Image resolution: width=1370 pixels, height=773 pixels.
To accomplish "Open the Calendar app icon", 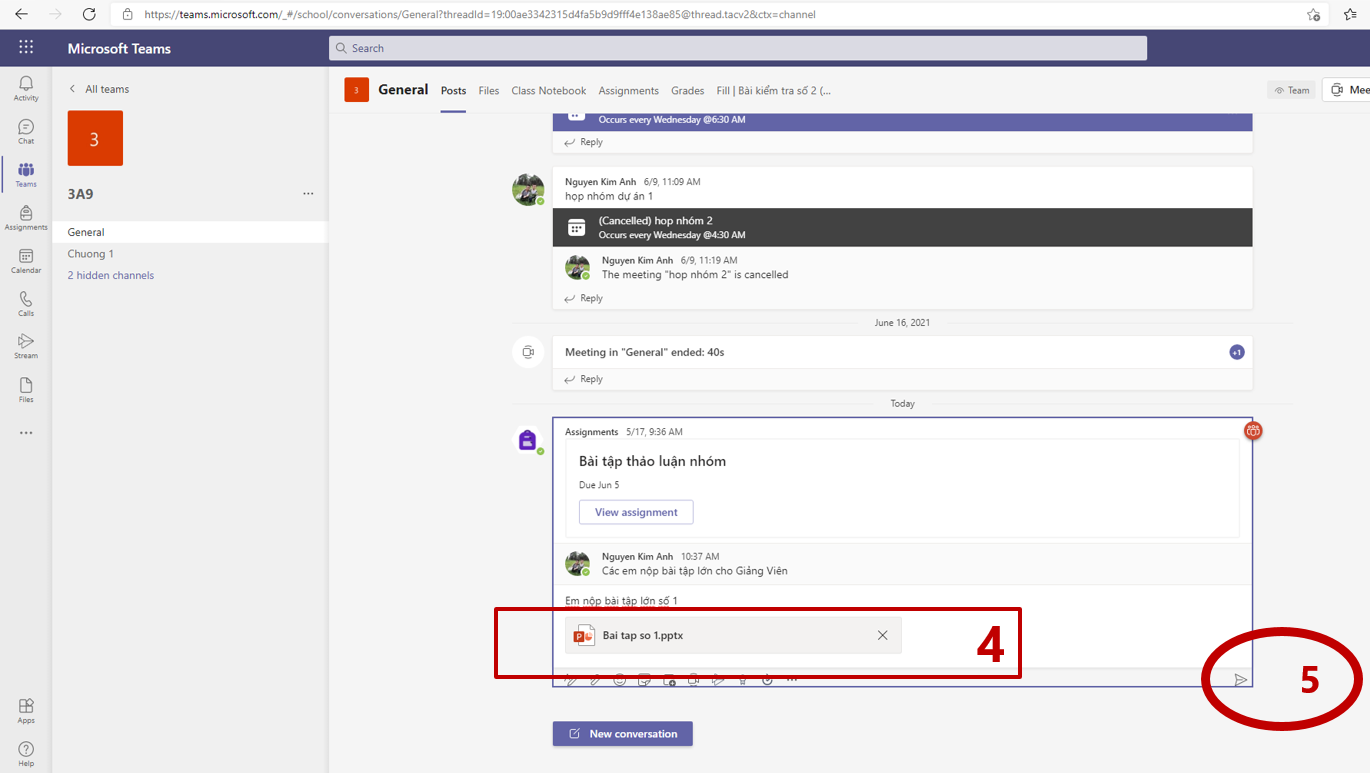I will tap(26, 261).
